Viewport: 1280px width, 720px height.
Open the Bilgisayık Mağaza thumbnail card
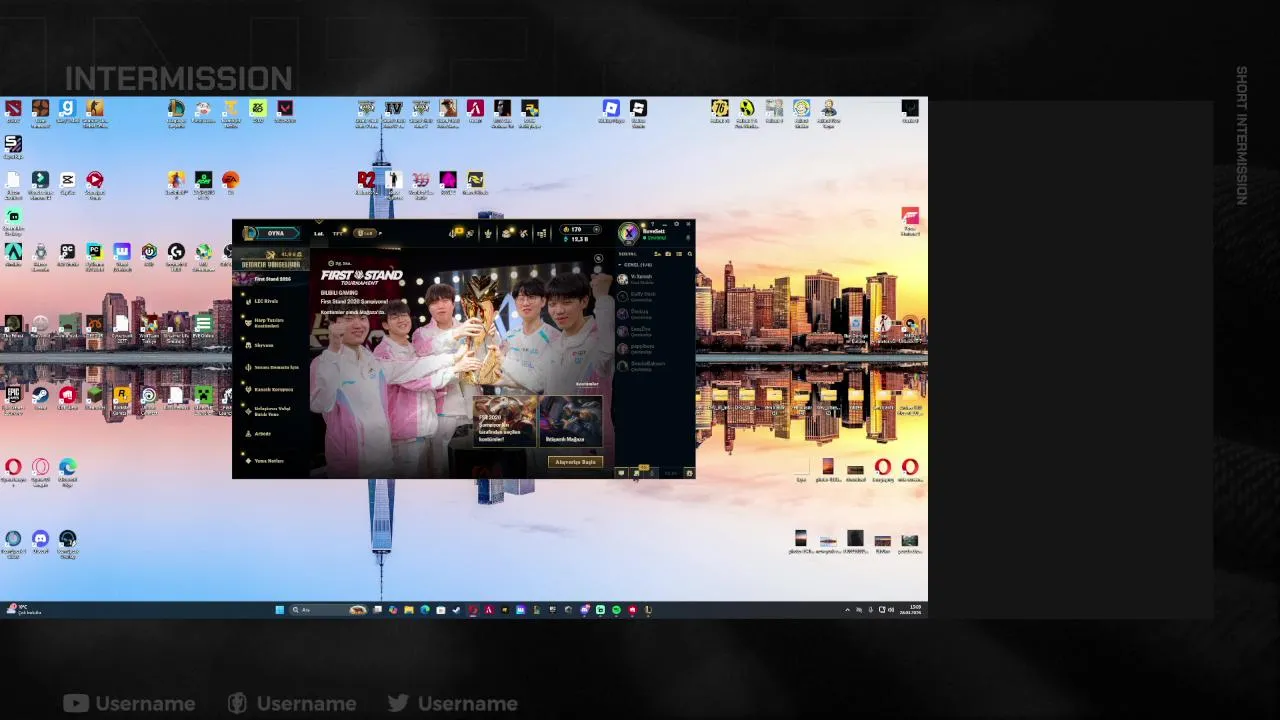[571, 421]
